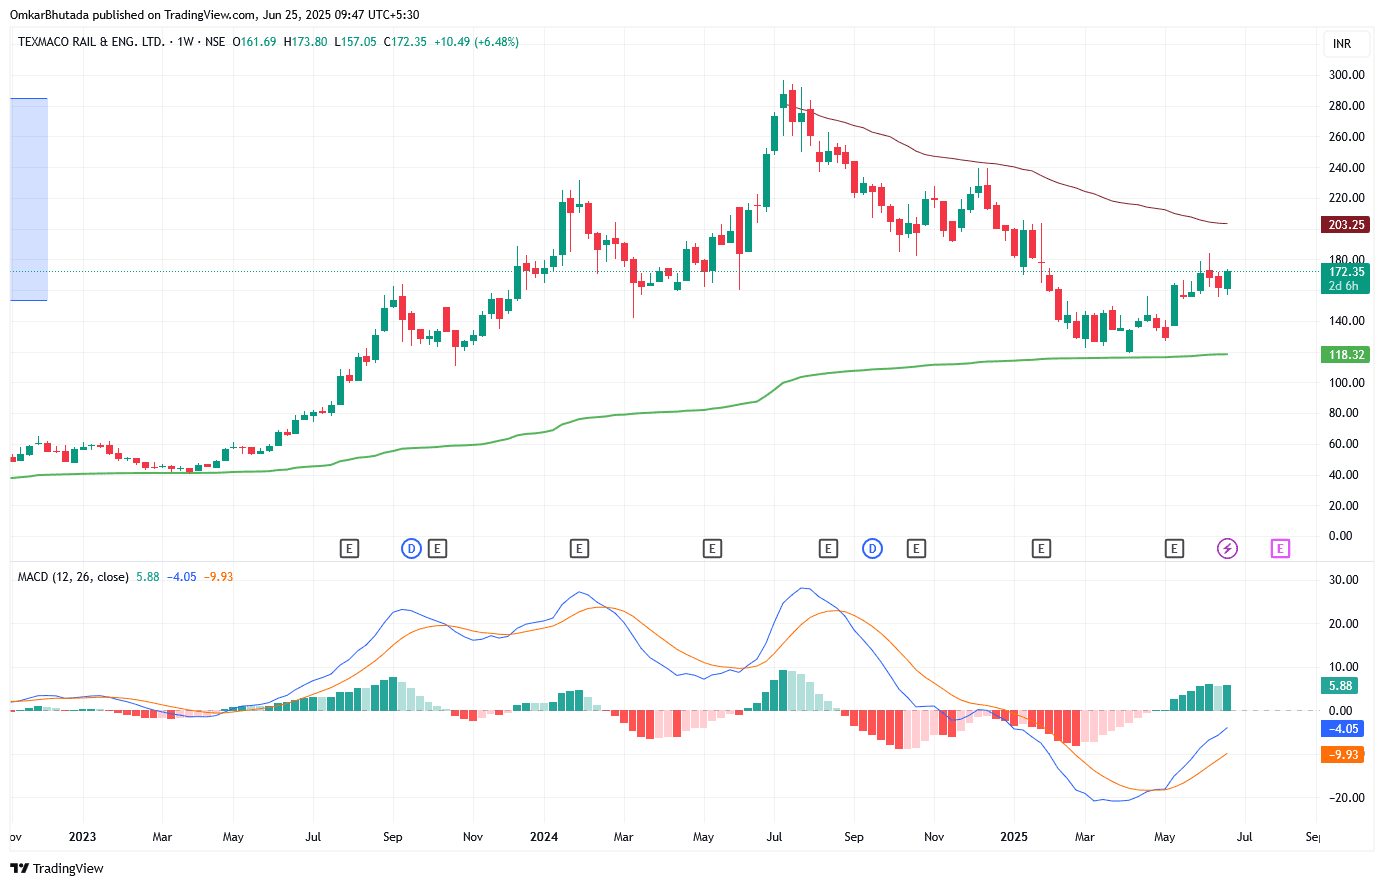The height and width of the screenshot is (886, 1384).
Task: Select the earnings marker for October 2023
Action: 437,548
